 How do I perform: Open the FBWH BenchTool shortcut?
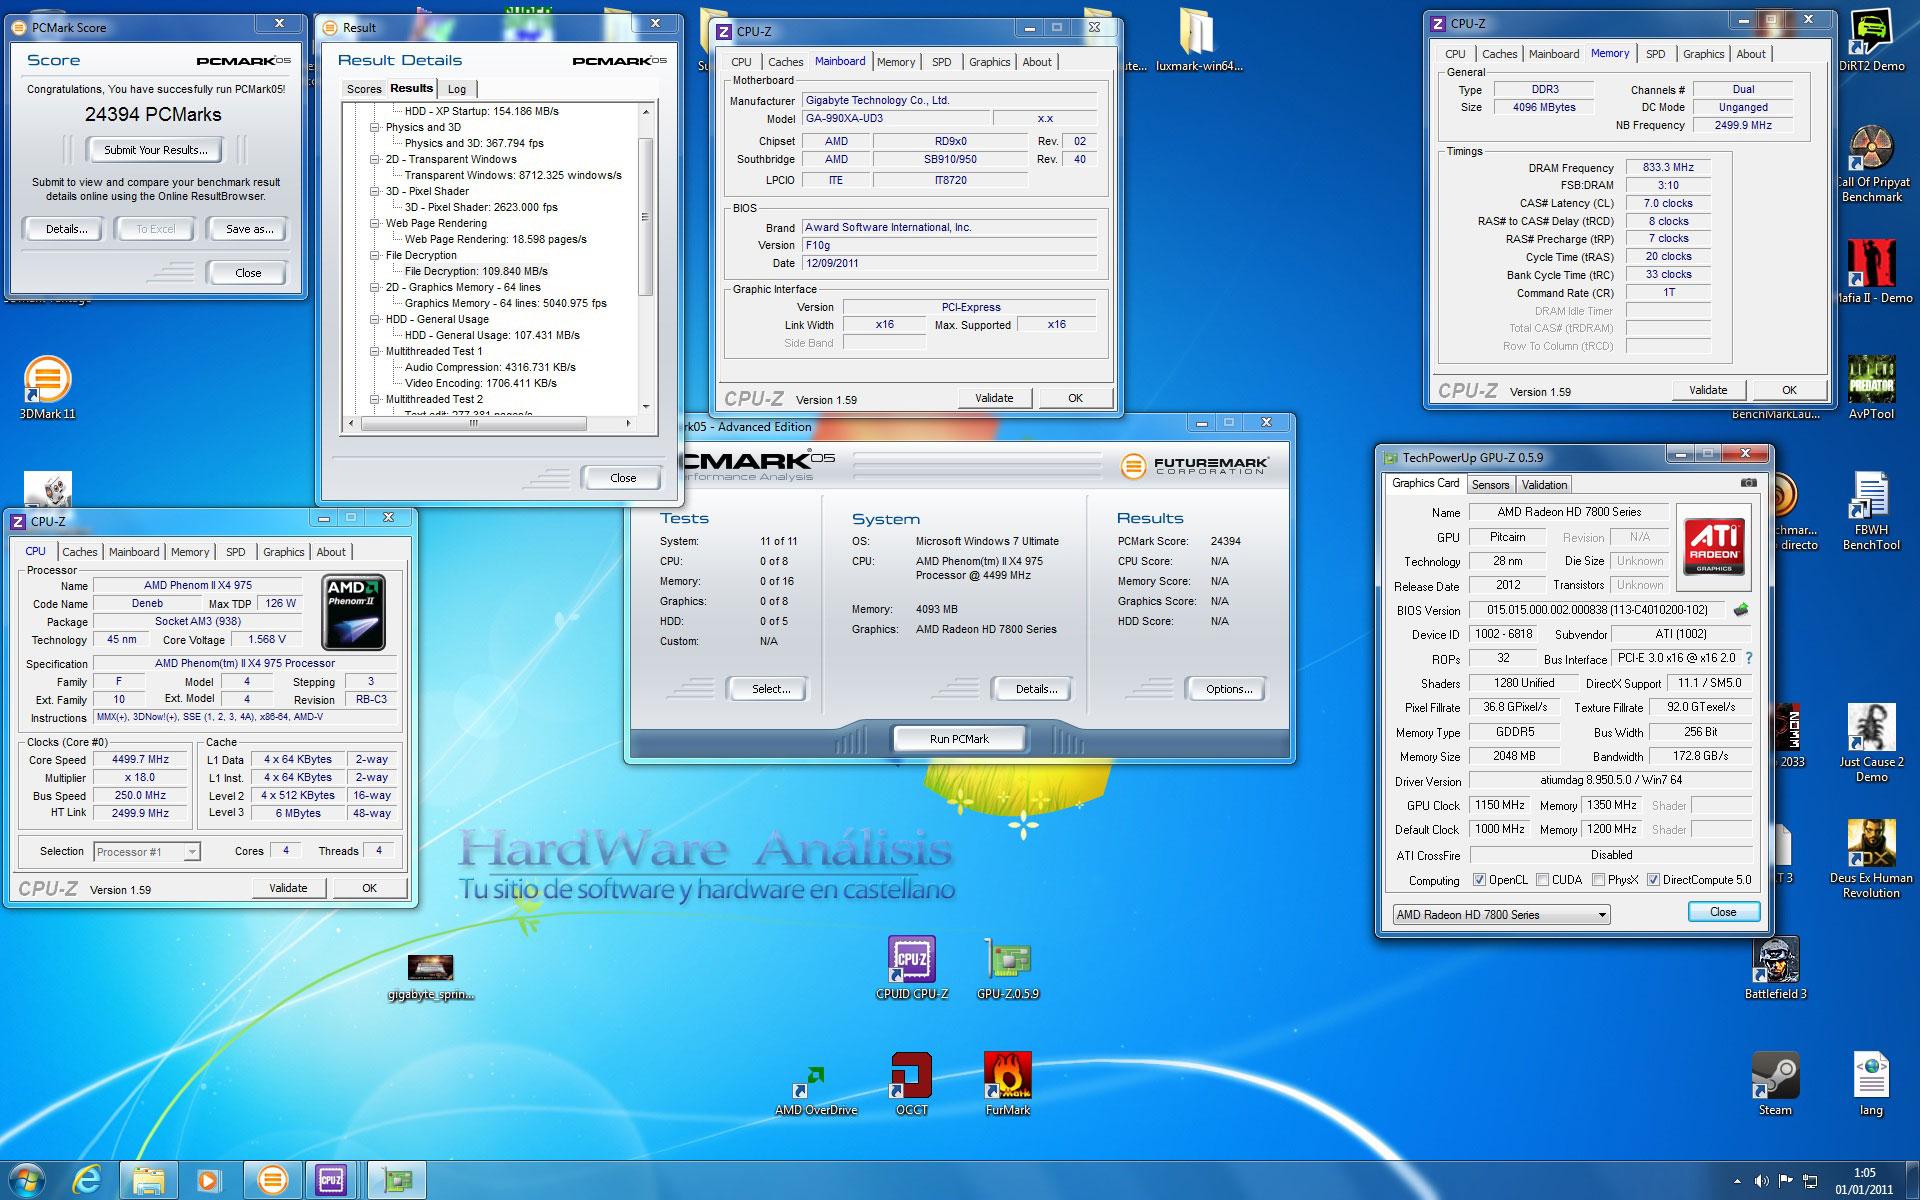[1871, 512]
